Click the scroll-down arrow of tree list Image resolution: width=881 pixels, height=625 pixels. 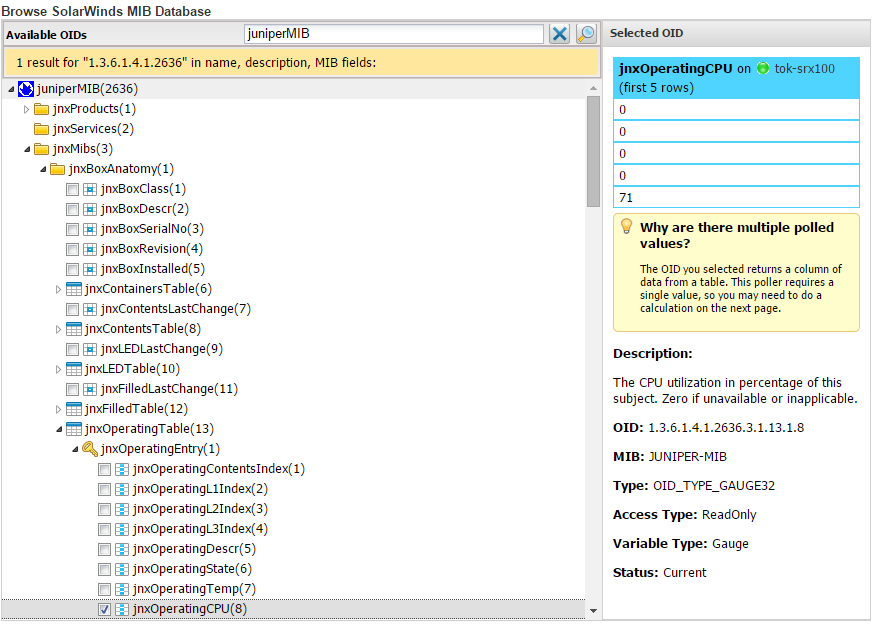tap(593, 611)
